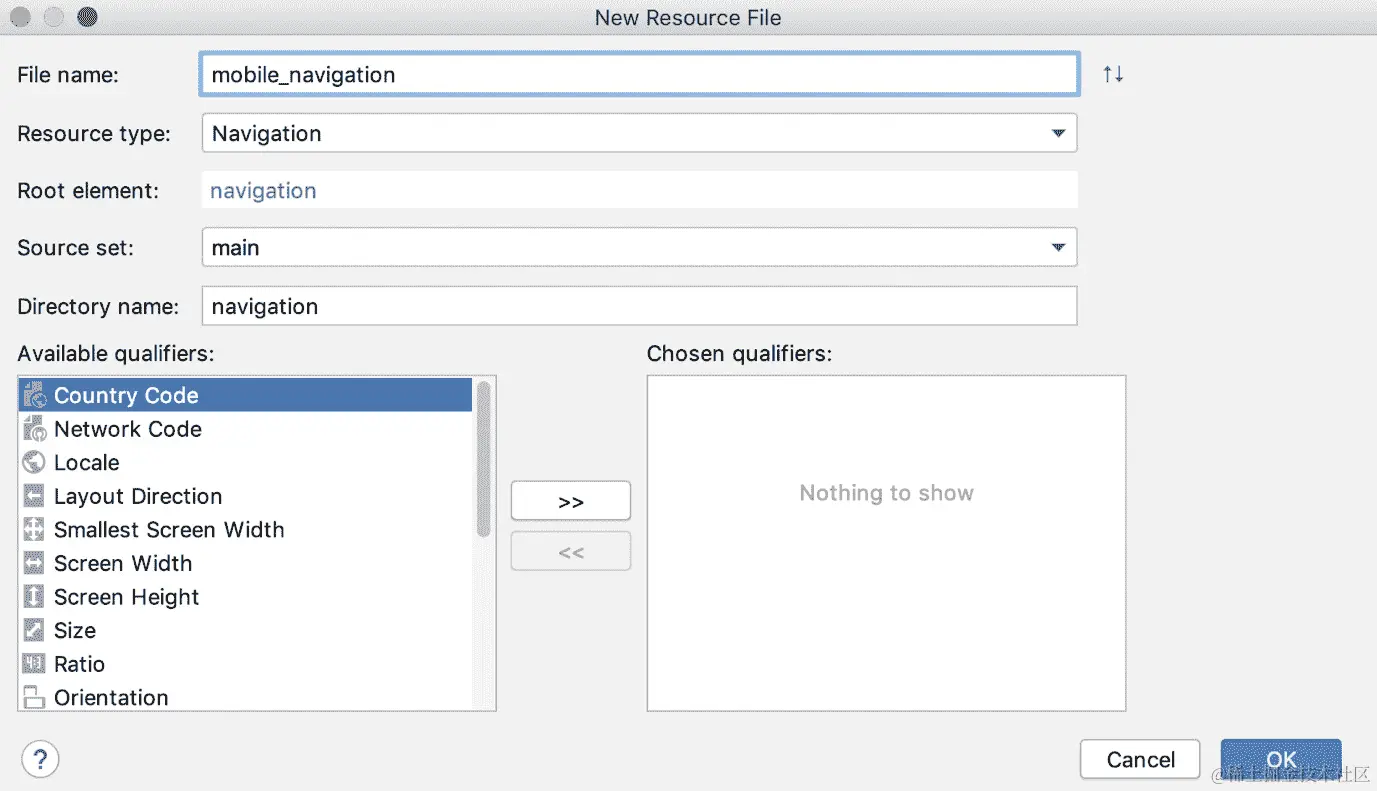
Task: Select the Country Code qualifier icon
Action: (x=33, y=394)
